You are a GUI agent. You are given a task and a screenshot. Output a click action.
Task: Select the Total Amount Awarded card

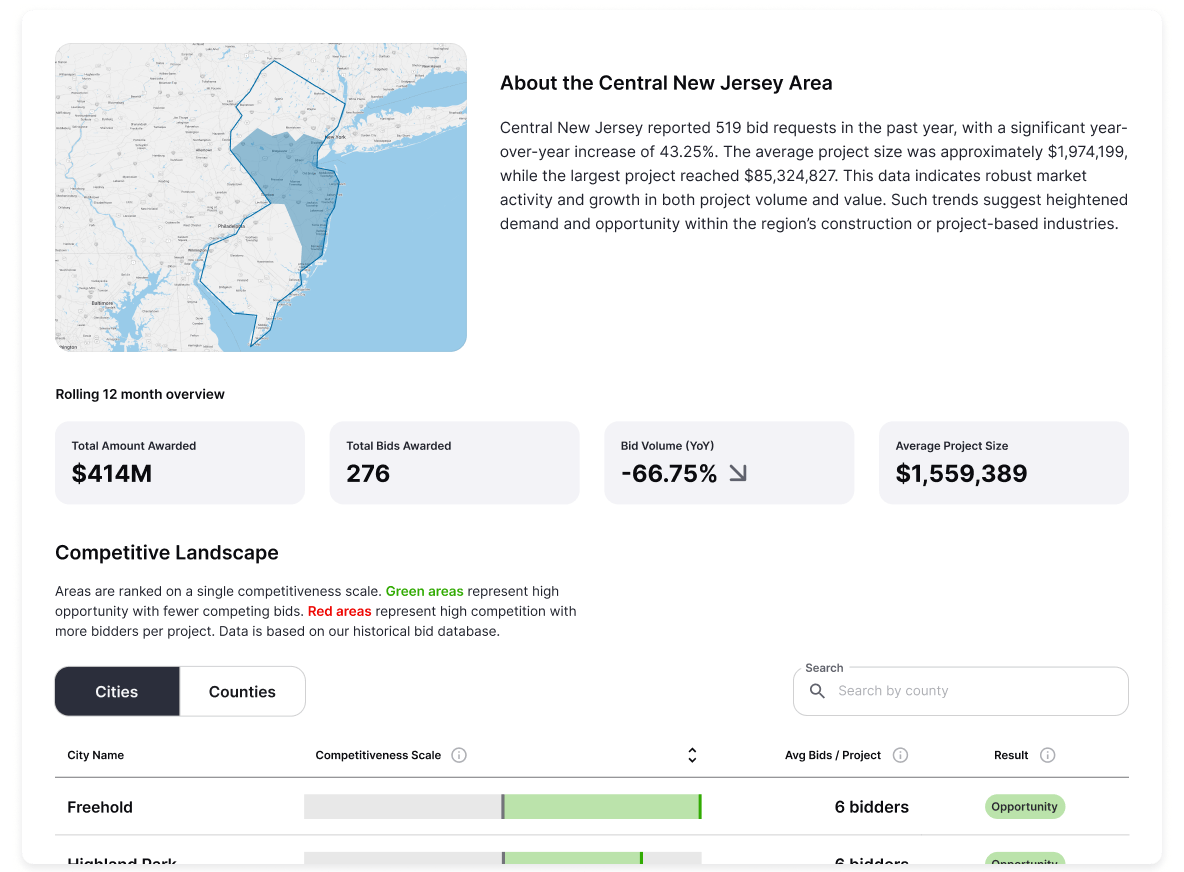pos(180,462)
